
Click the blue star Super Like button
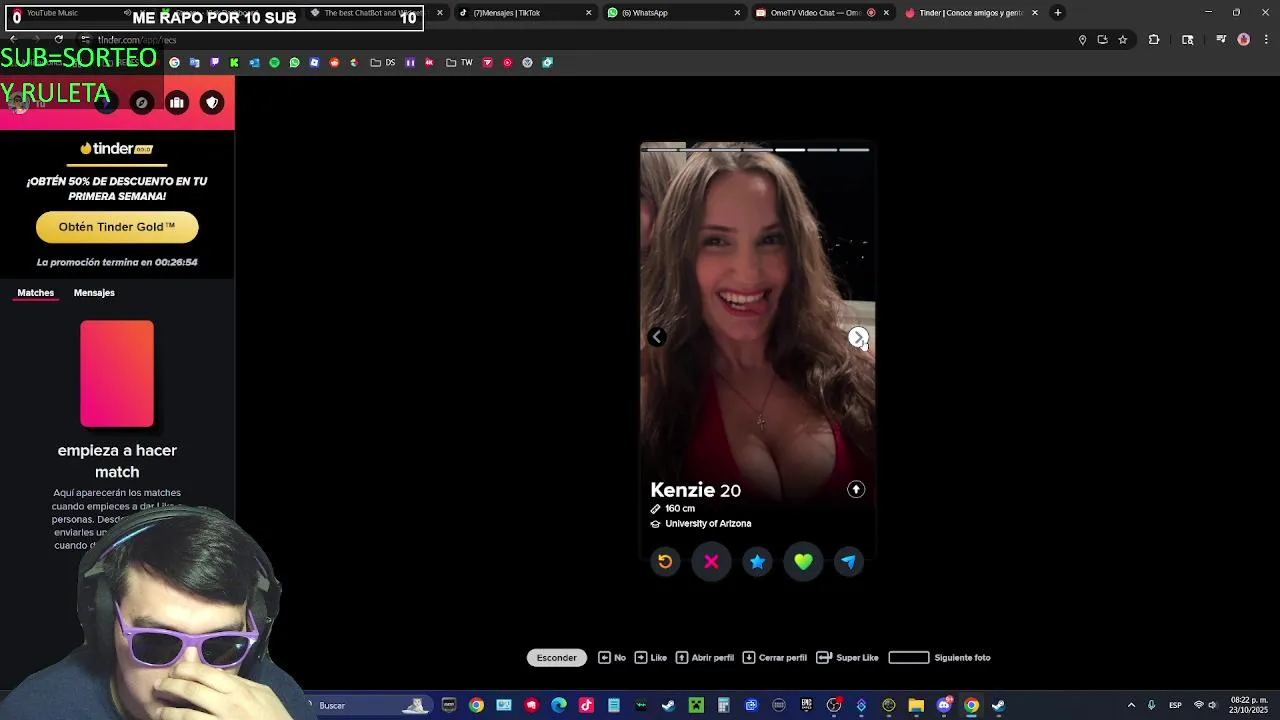pyautogui.click(x=757, y=562)
